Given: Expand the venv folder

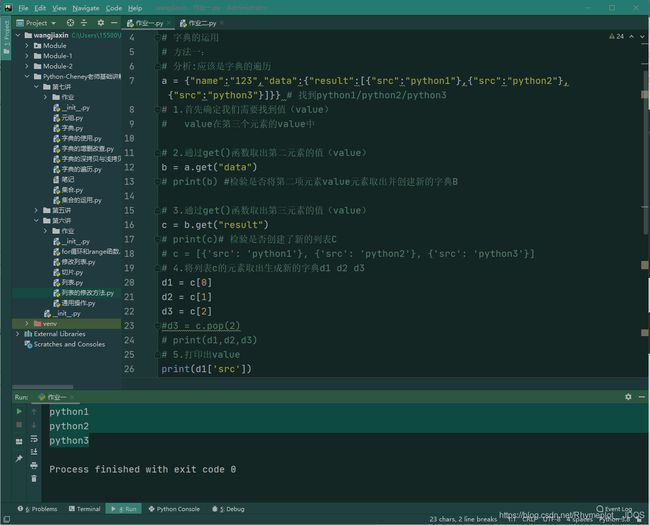Looking at the screenshot, I should coord(27,323).
